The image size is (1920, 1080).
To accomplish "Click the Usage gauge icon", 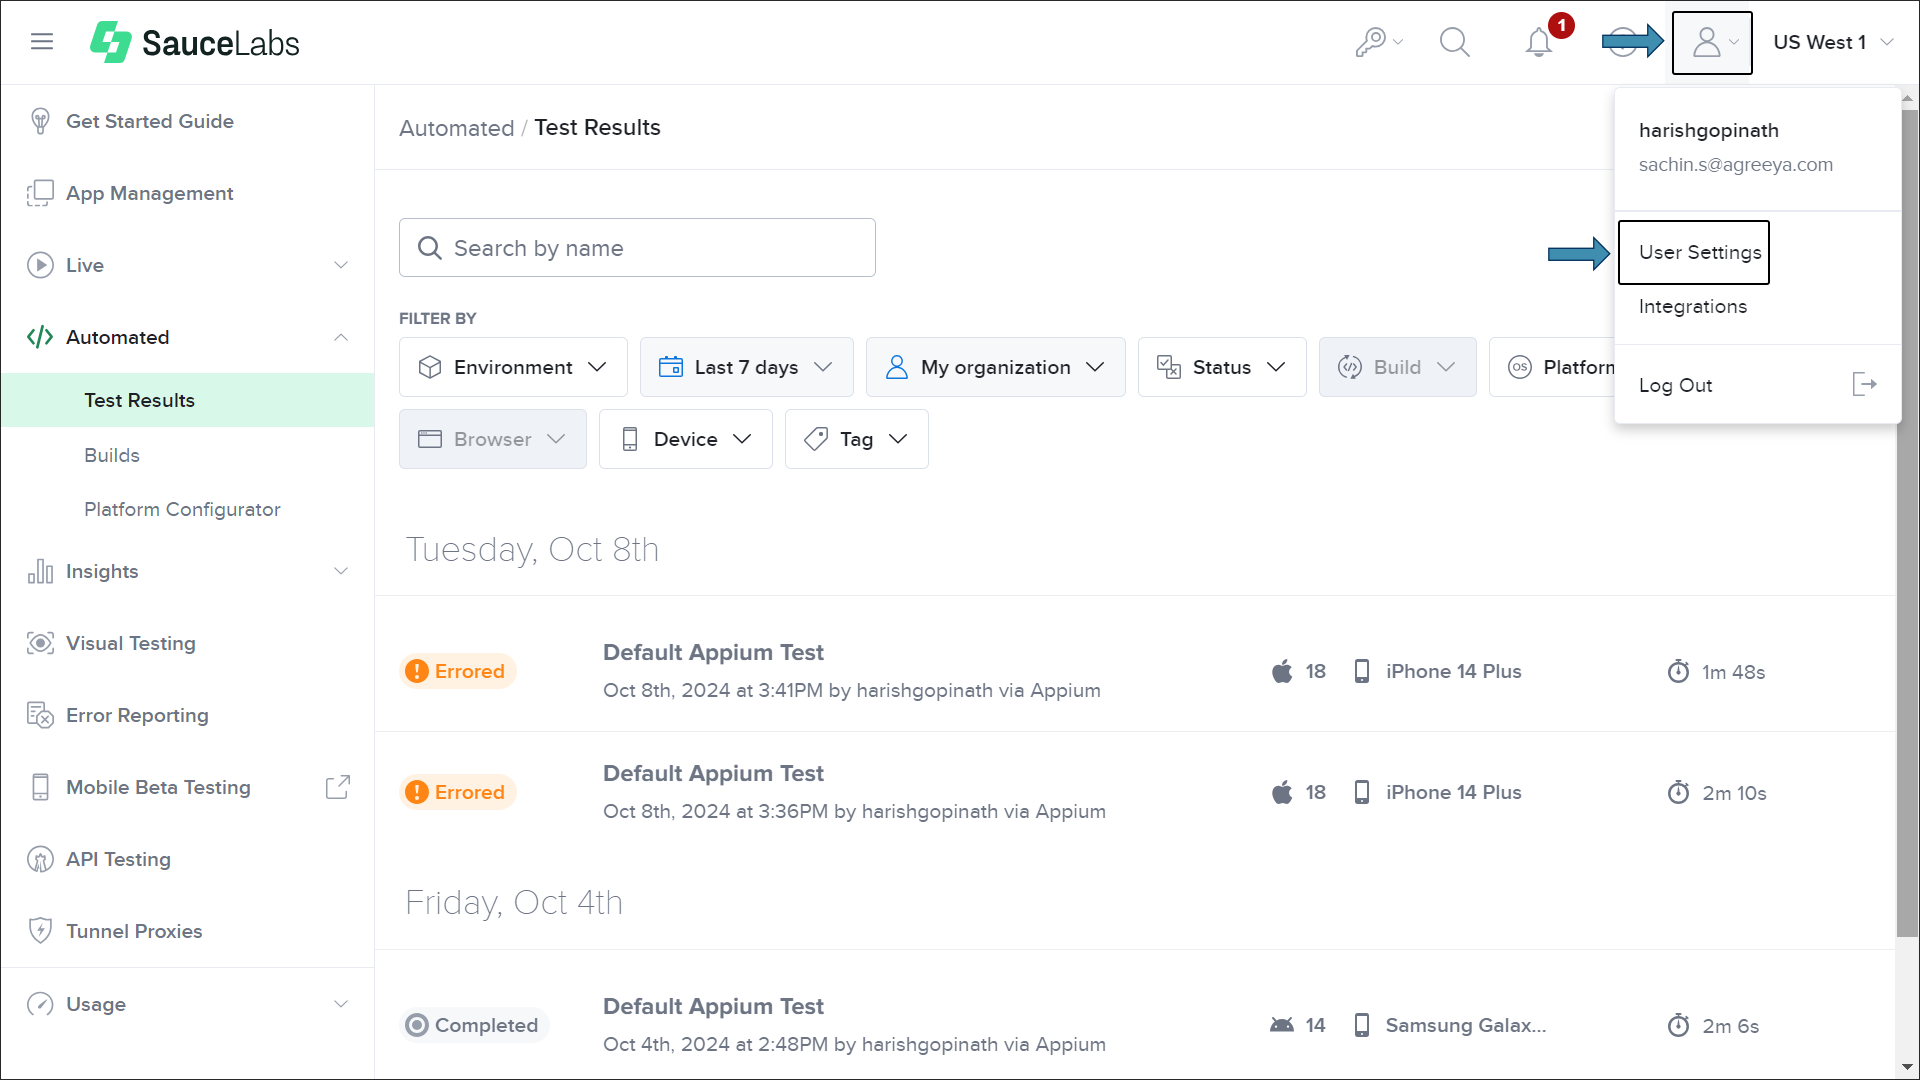I will click(40, 1004).
